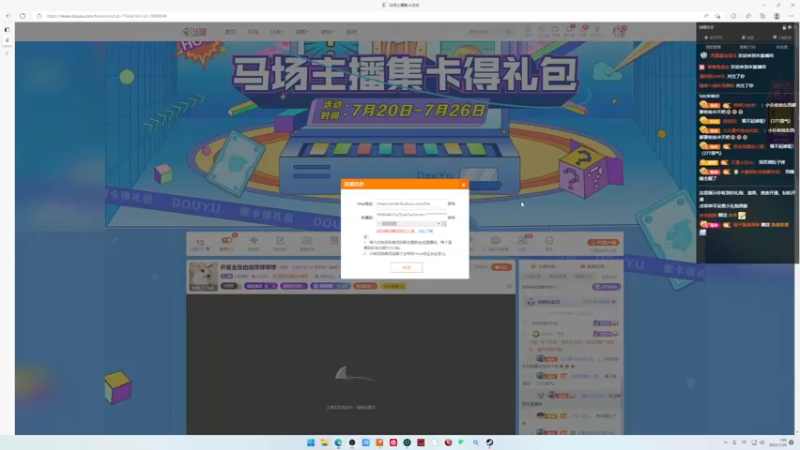Open the Steam icon on taskbar
This screenshot has width=800, height=450.
(x=489, y=442)
